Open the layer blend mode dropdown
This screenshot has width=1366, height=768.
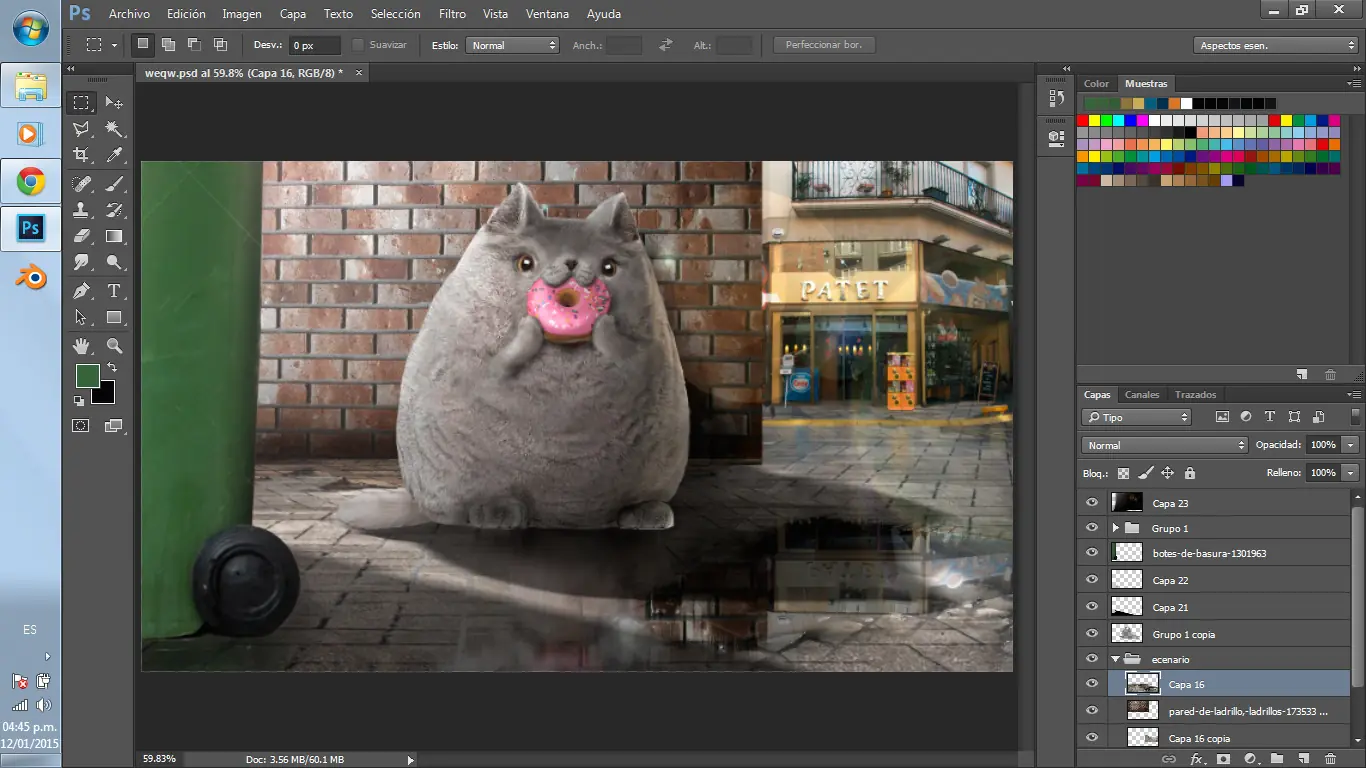click(1165, 445)
